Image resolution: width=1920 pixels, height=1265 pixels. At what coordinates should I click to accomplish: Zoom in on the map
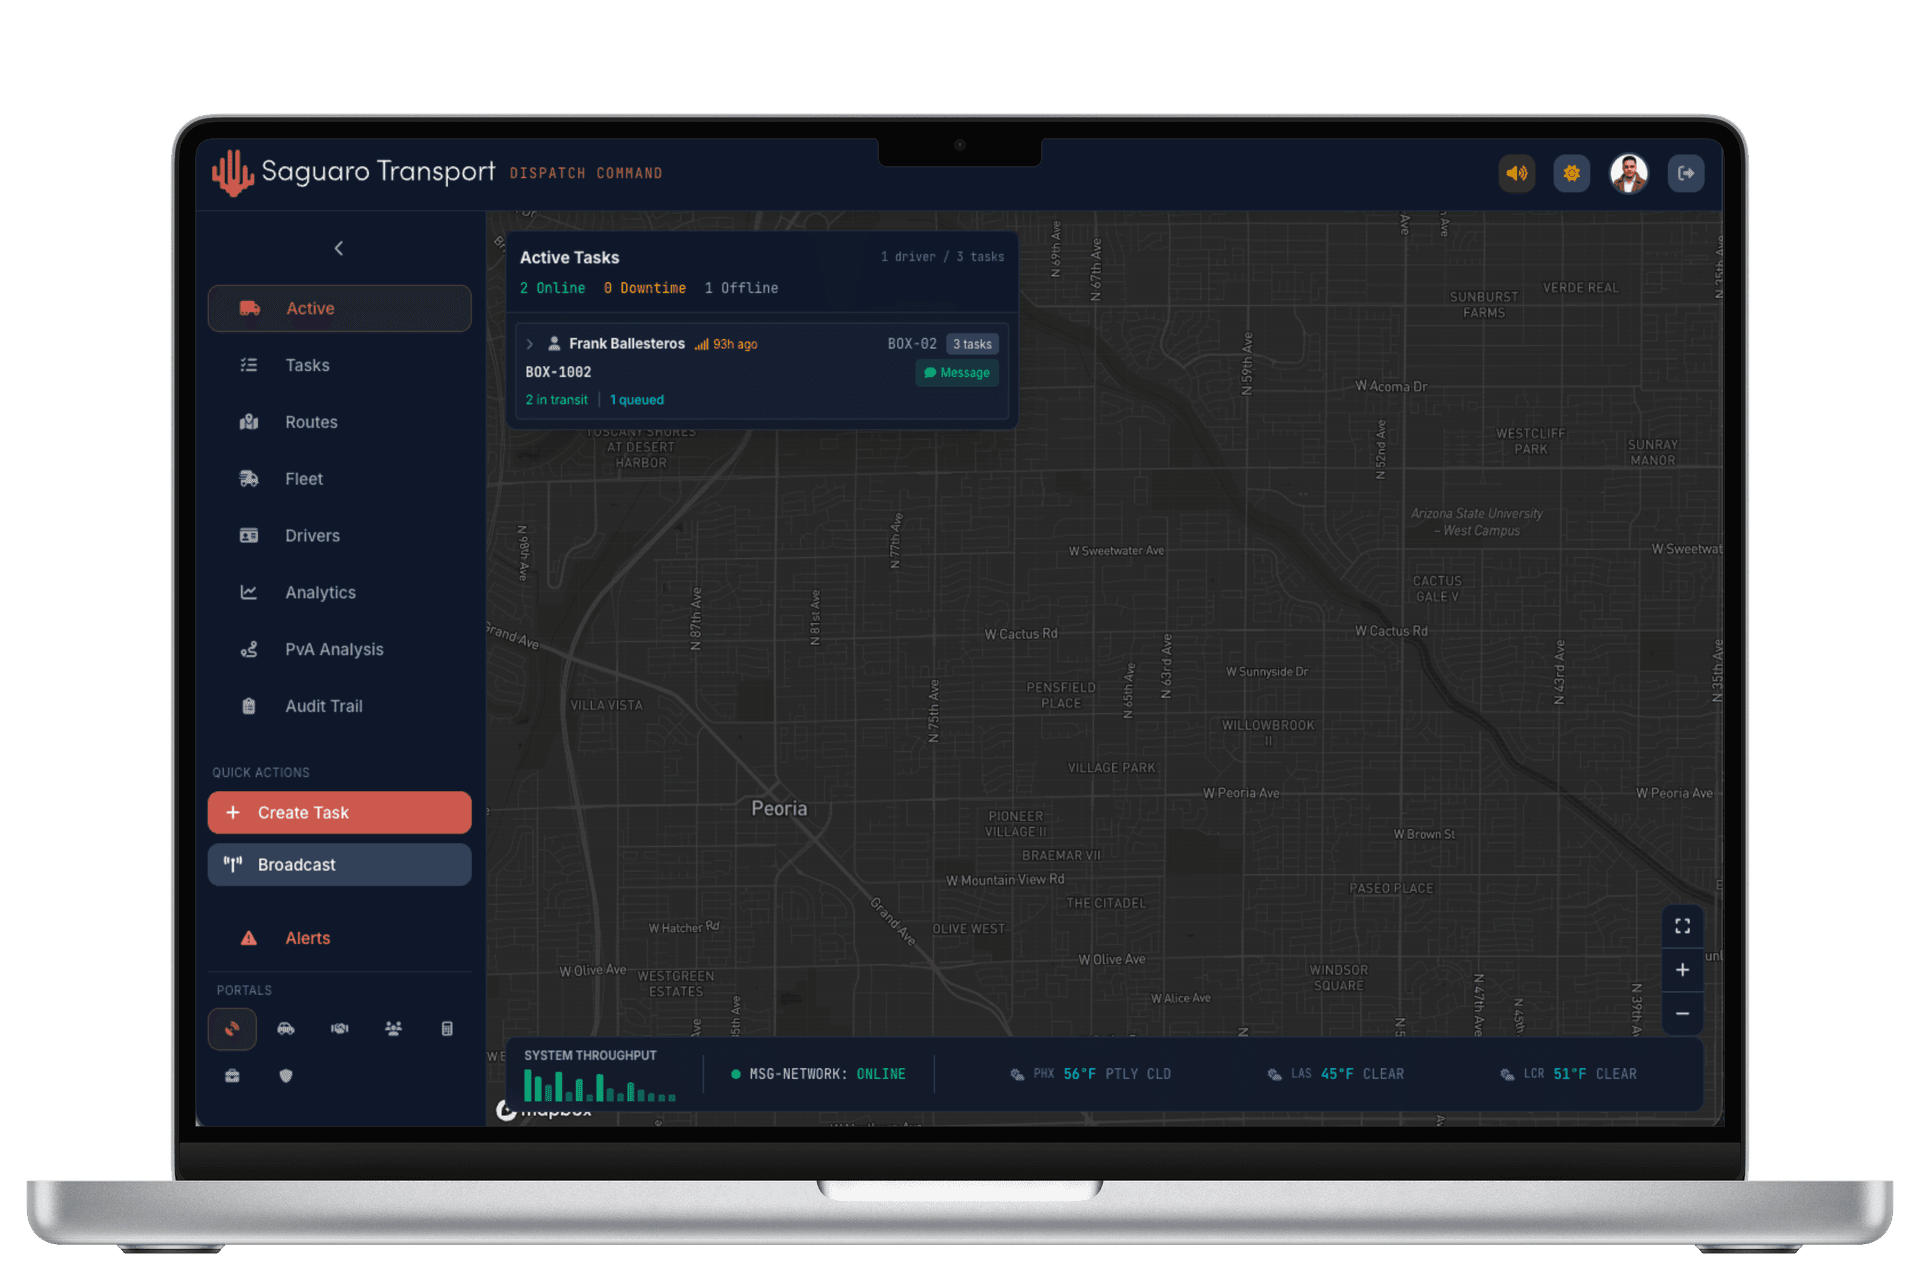[1682, 970]
